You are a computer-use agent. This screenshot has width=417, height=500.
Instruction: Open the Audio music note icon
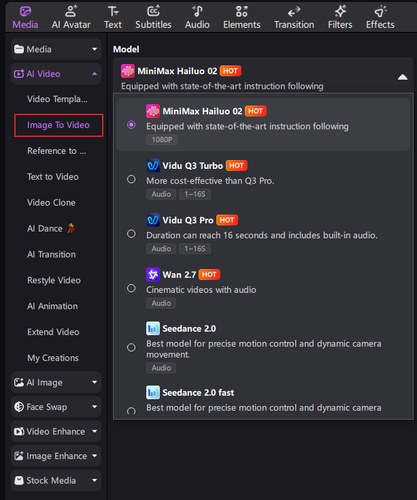point(197,11)
